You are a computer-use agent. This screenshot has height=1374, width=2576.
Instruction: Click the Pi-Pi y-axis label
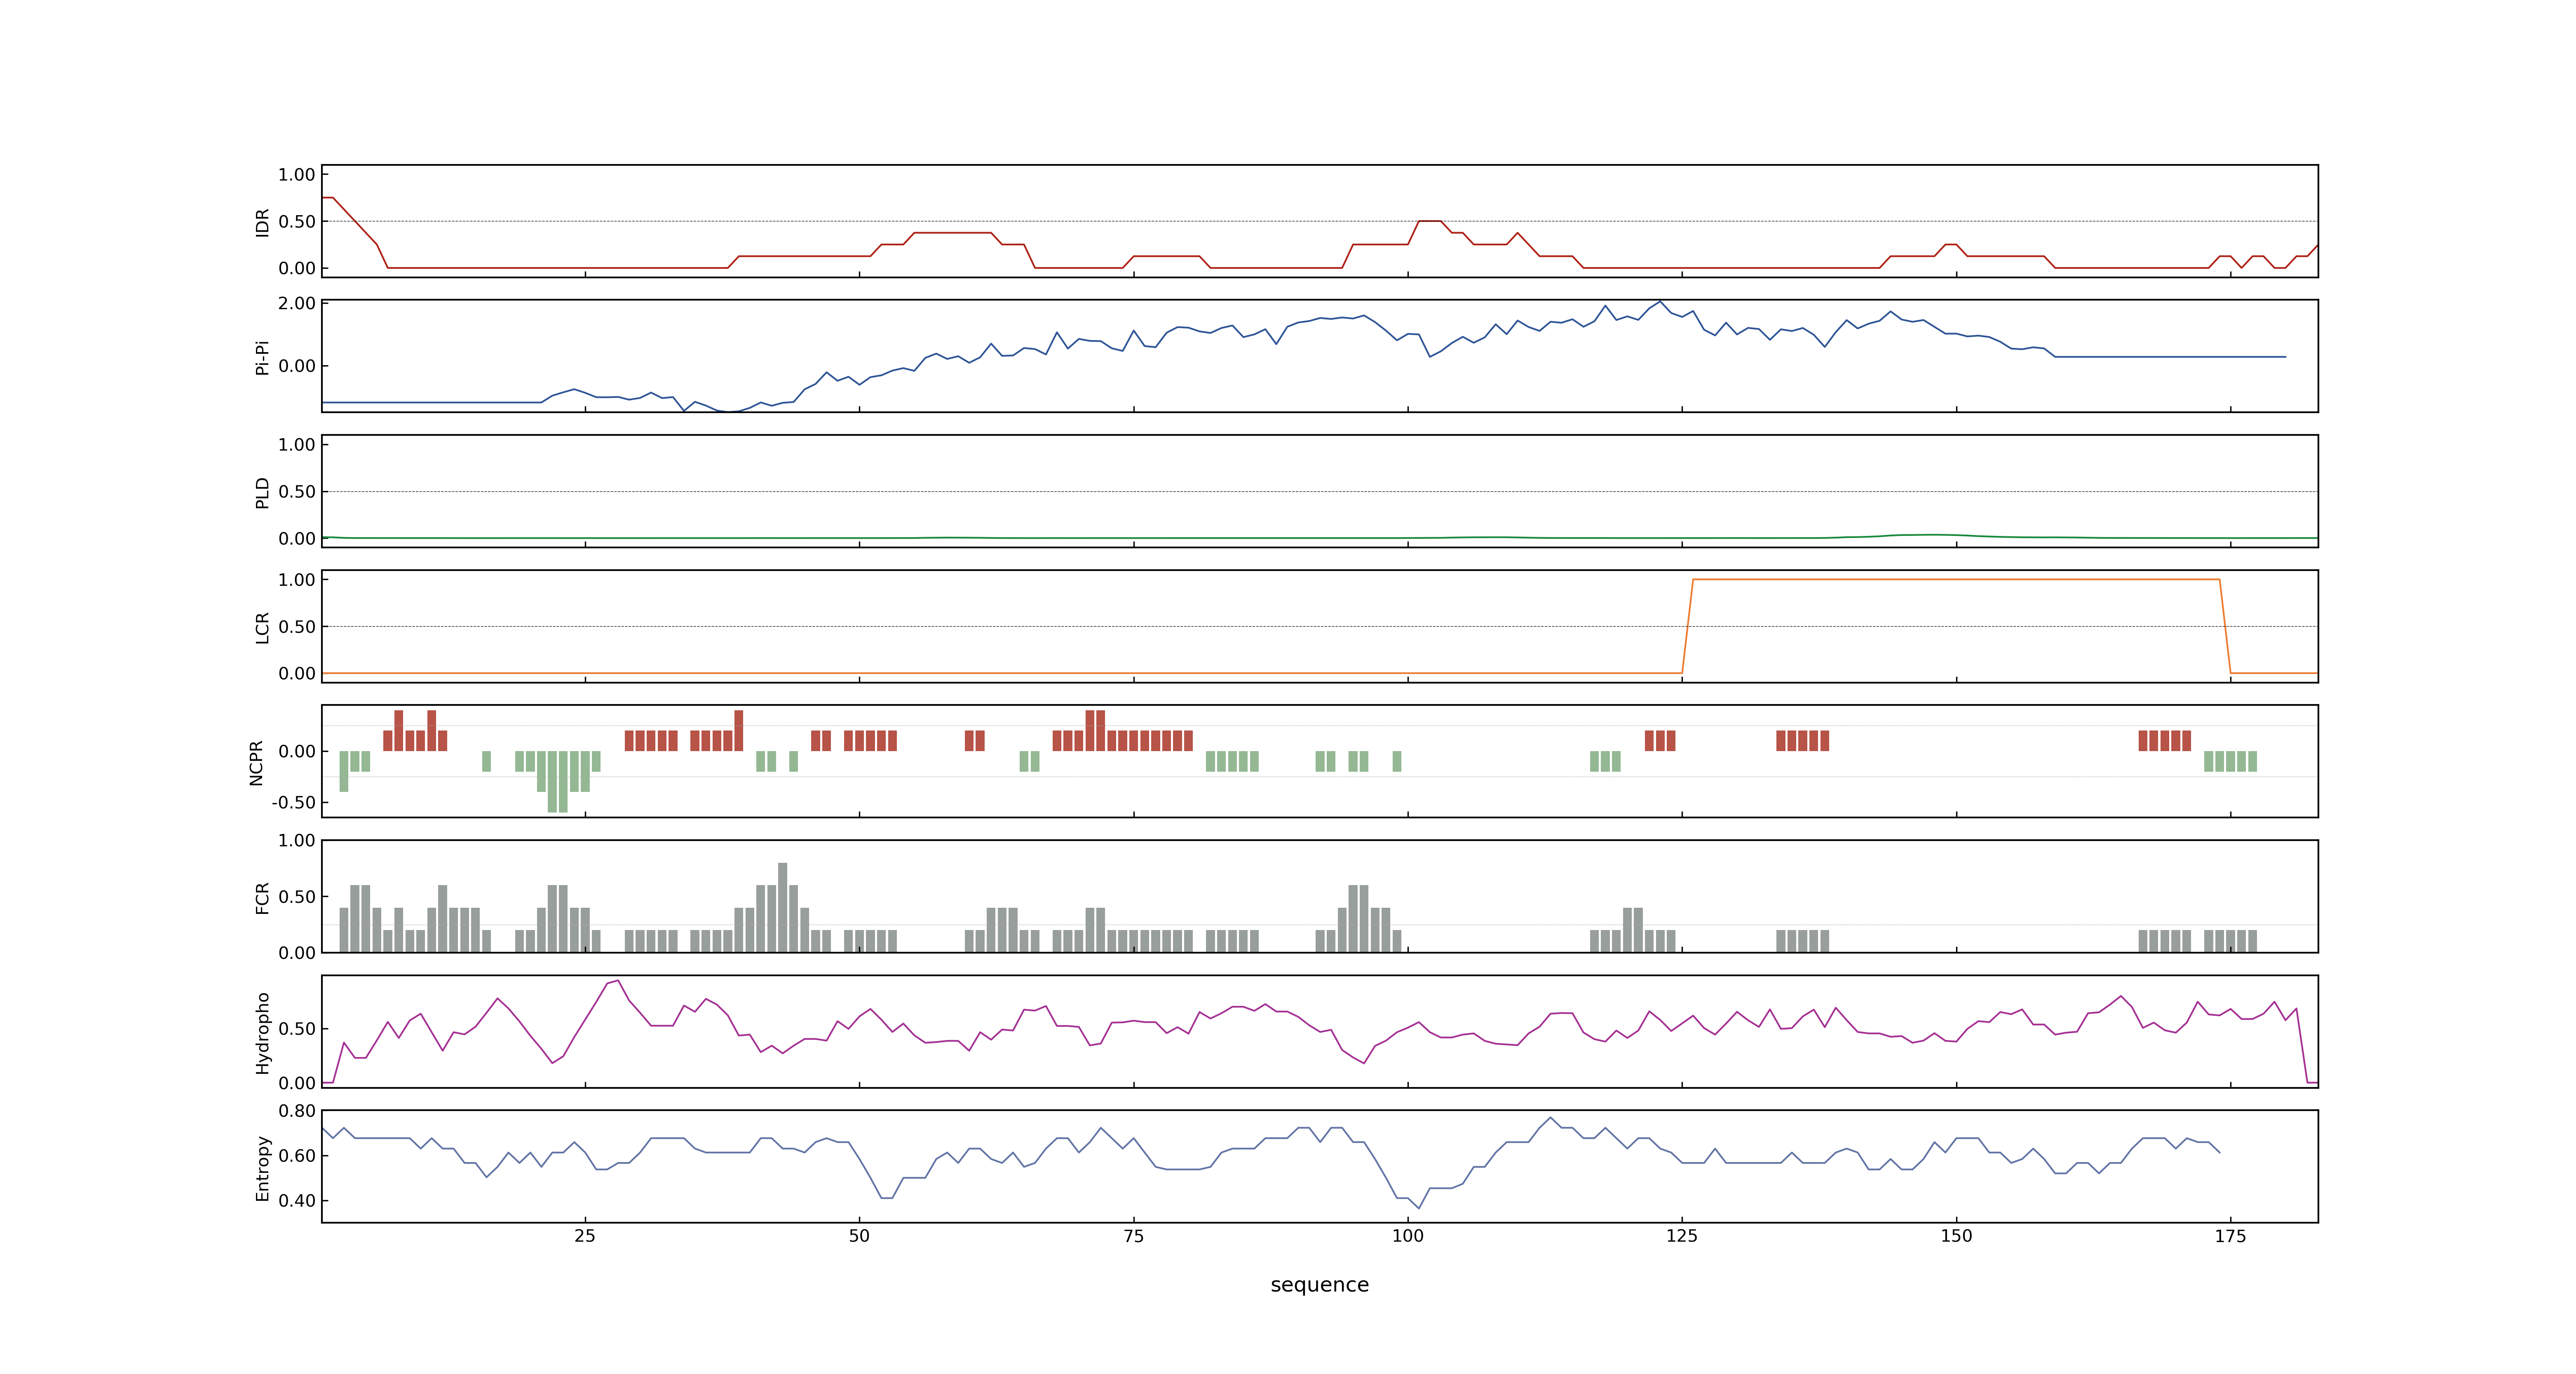[262, 357]
